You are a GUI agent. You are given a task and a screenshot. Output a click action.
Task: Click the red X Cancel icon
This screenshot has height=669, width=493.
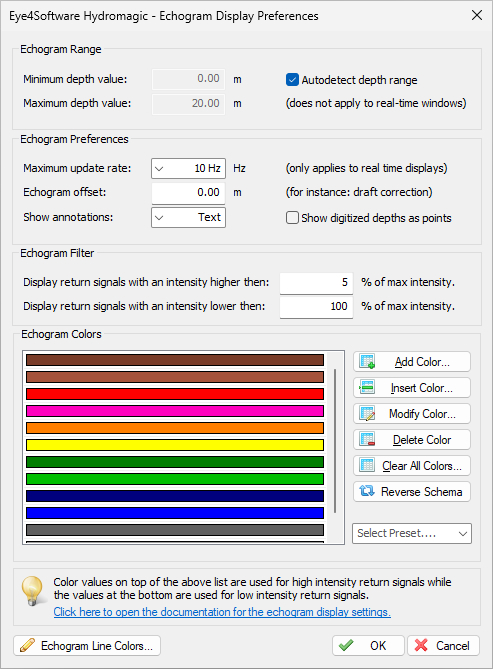(x=421, y=645)
